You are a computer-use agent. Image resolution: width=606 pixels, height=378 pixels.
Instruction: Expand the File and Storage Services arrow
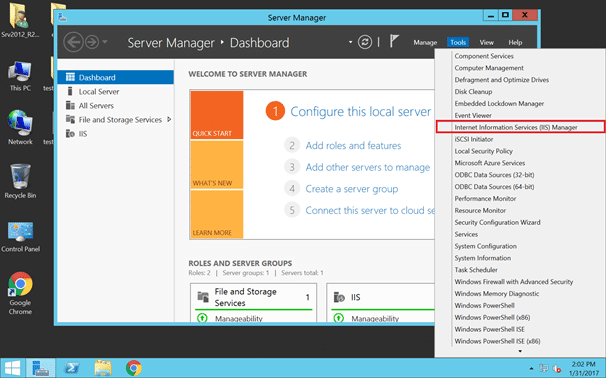point(169,119)
